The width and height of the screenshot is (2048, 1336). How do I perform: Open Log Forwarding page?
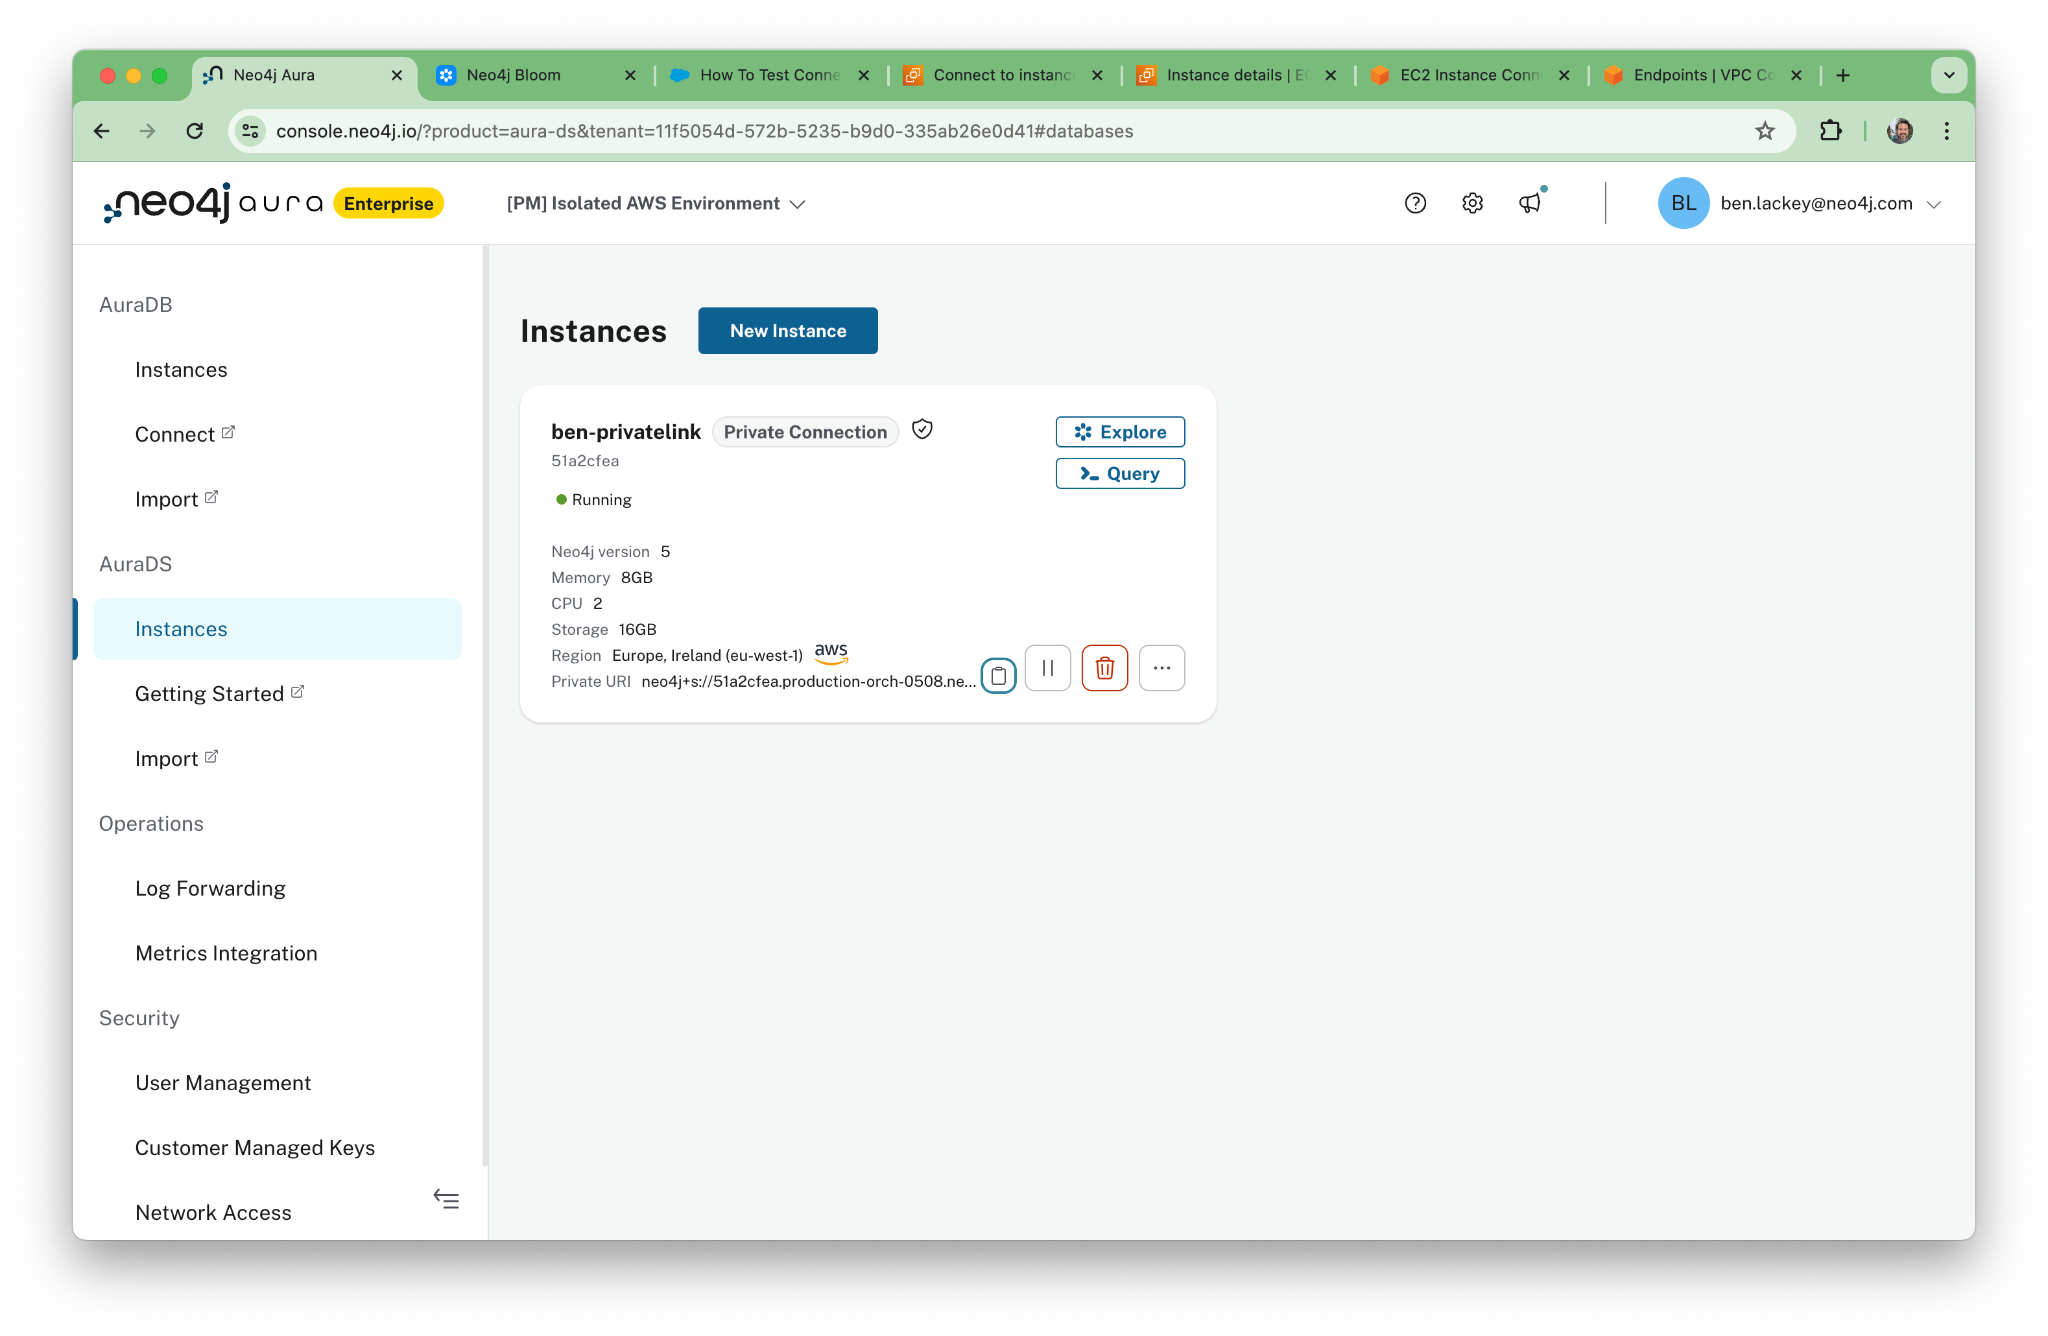point(210,889)
